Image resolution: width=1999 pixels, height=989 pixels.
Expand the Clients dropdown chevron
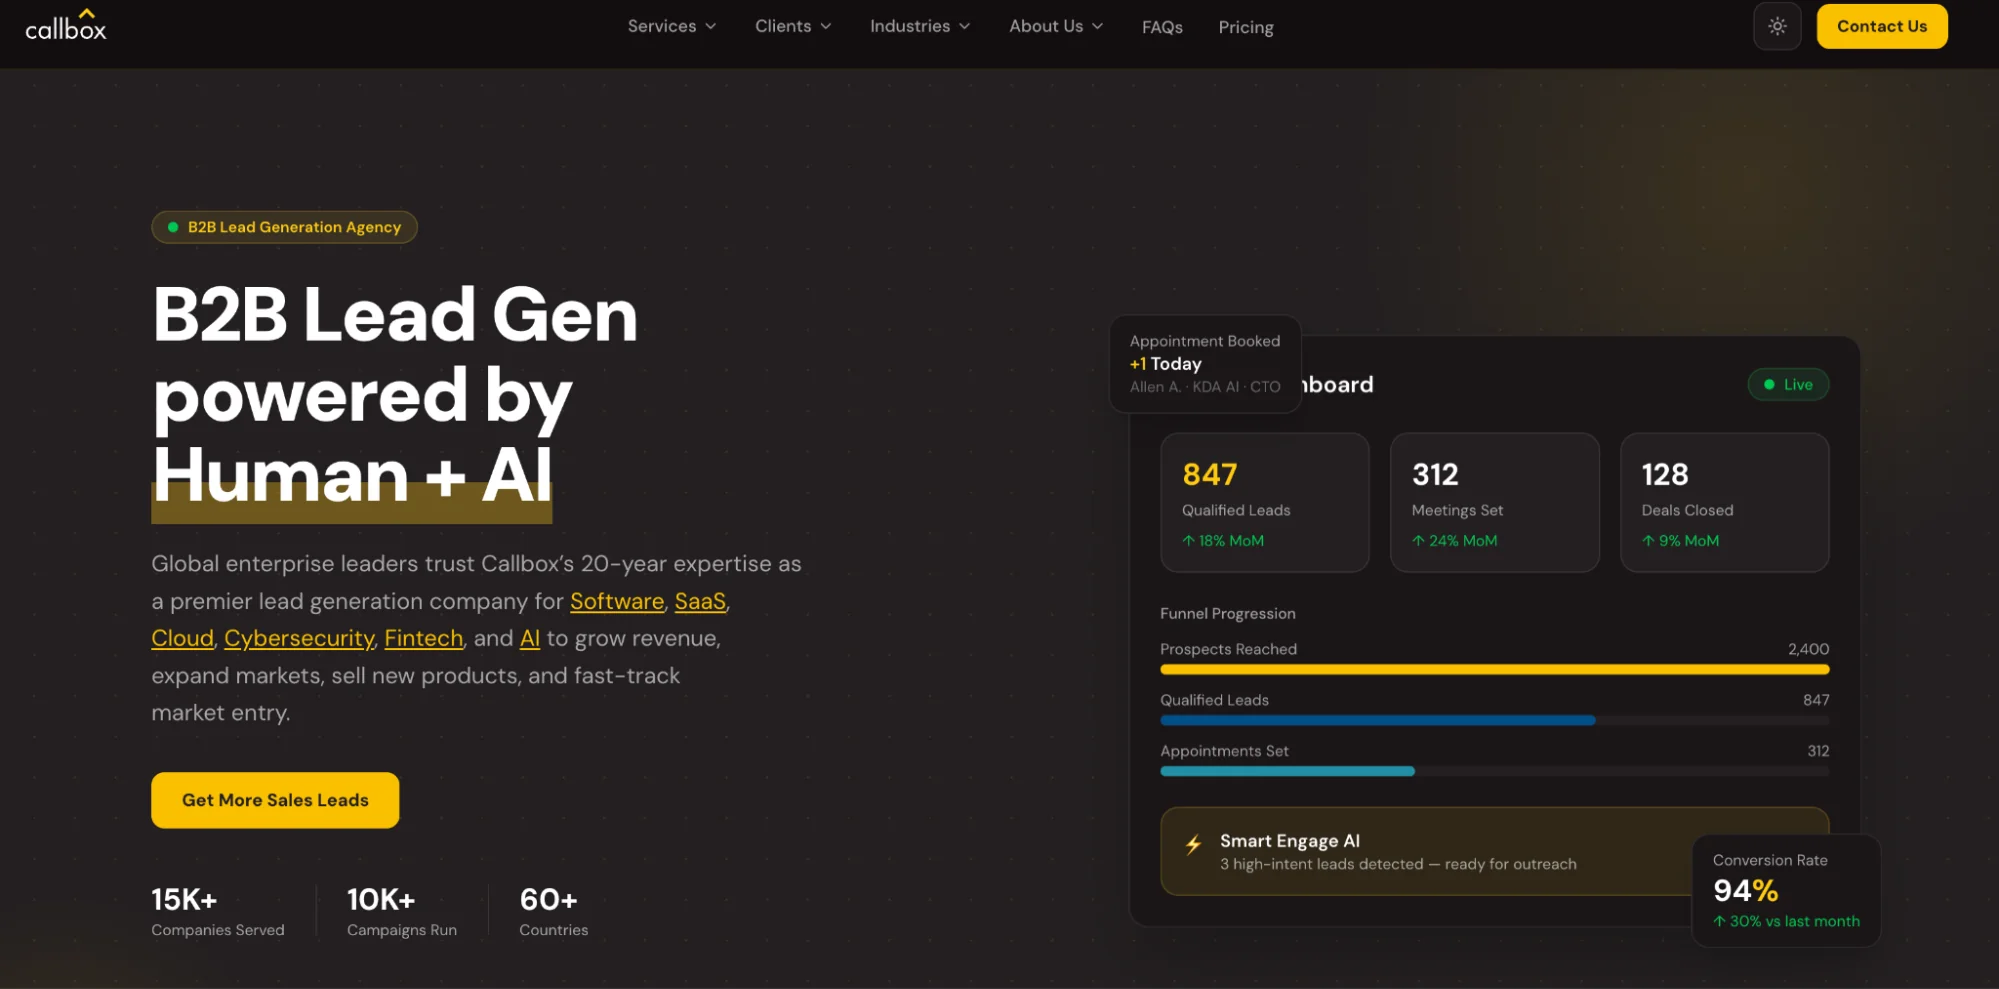[x=826, y=27]
